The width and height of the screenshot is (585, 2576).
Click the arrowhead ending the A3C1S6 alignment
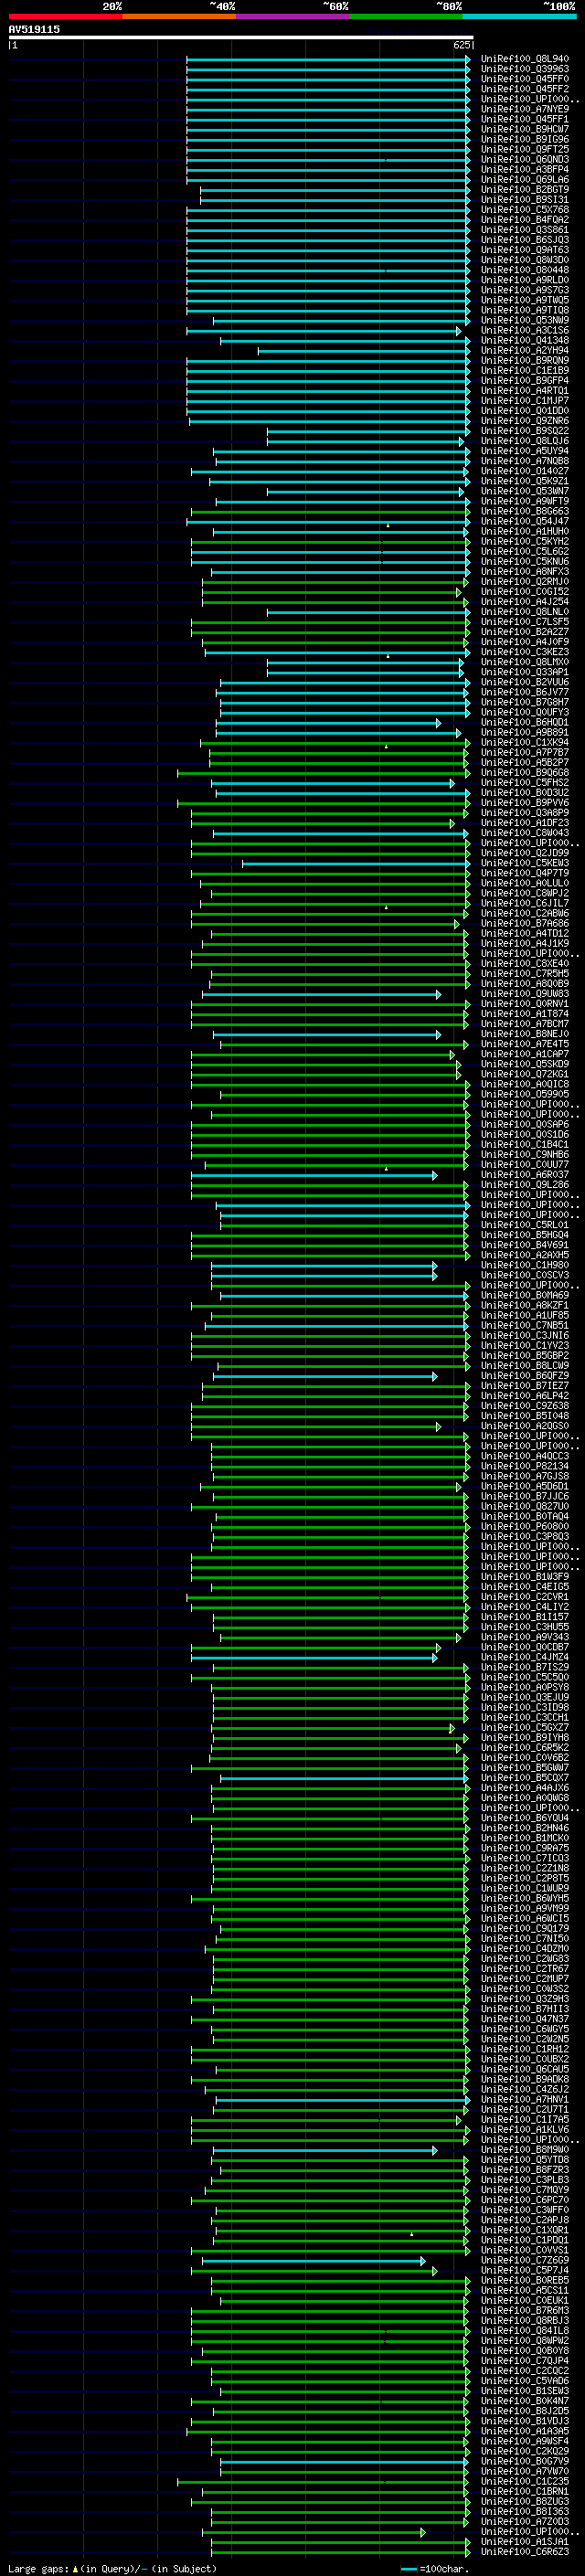click(x=460, y=331)
